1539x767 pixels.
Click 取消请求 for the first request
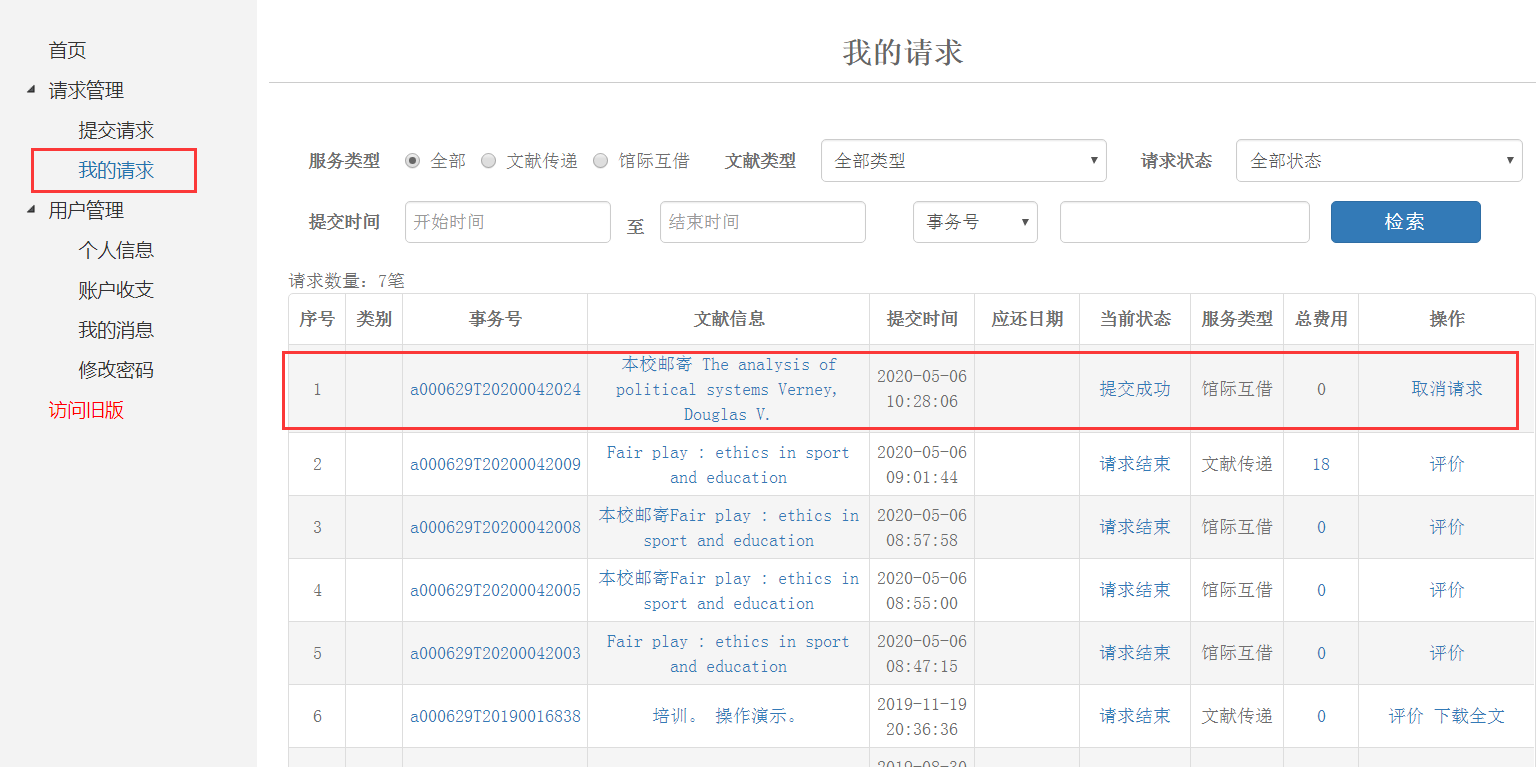pos(1446,389)
